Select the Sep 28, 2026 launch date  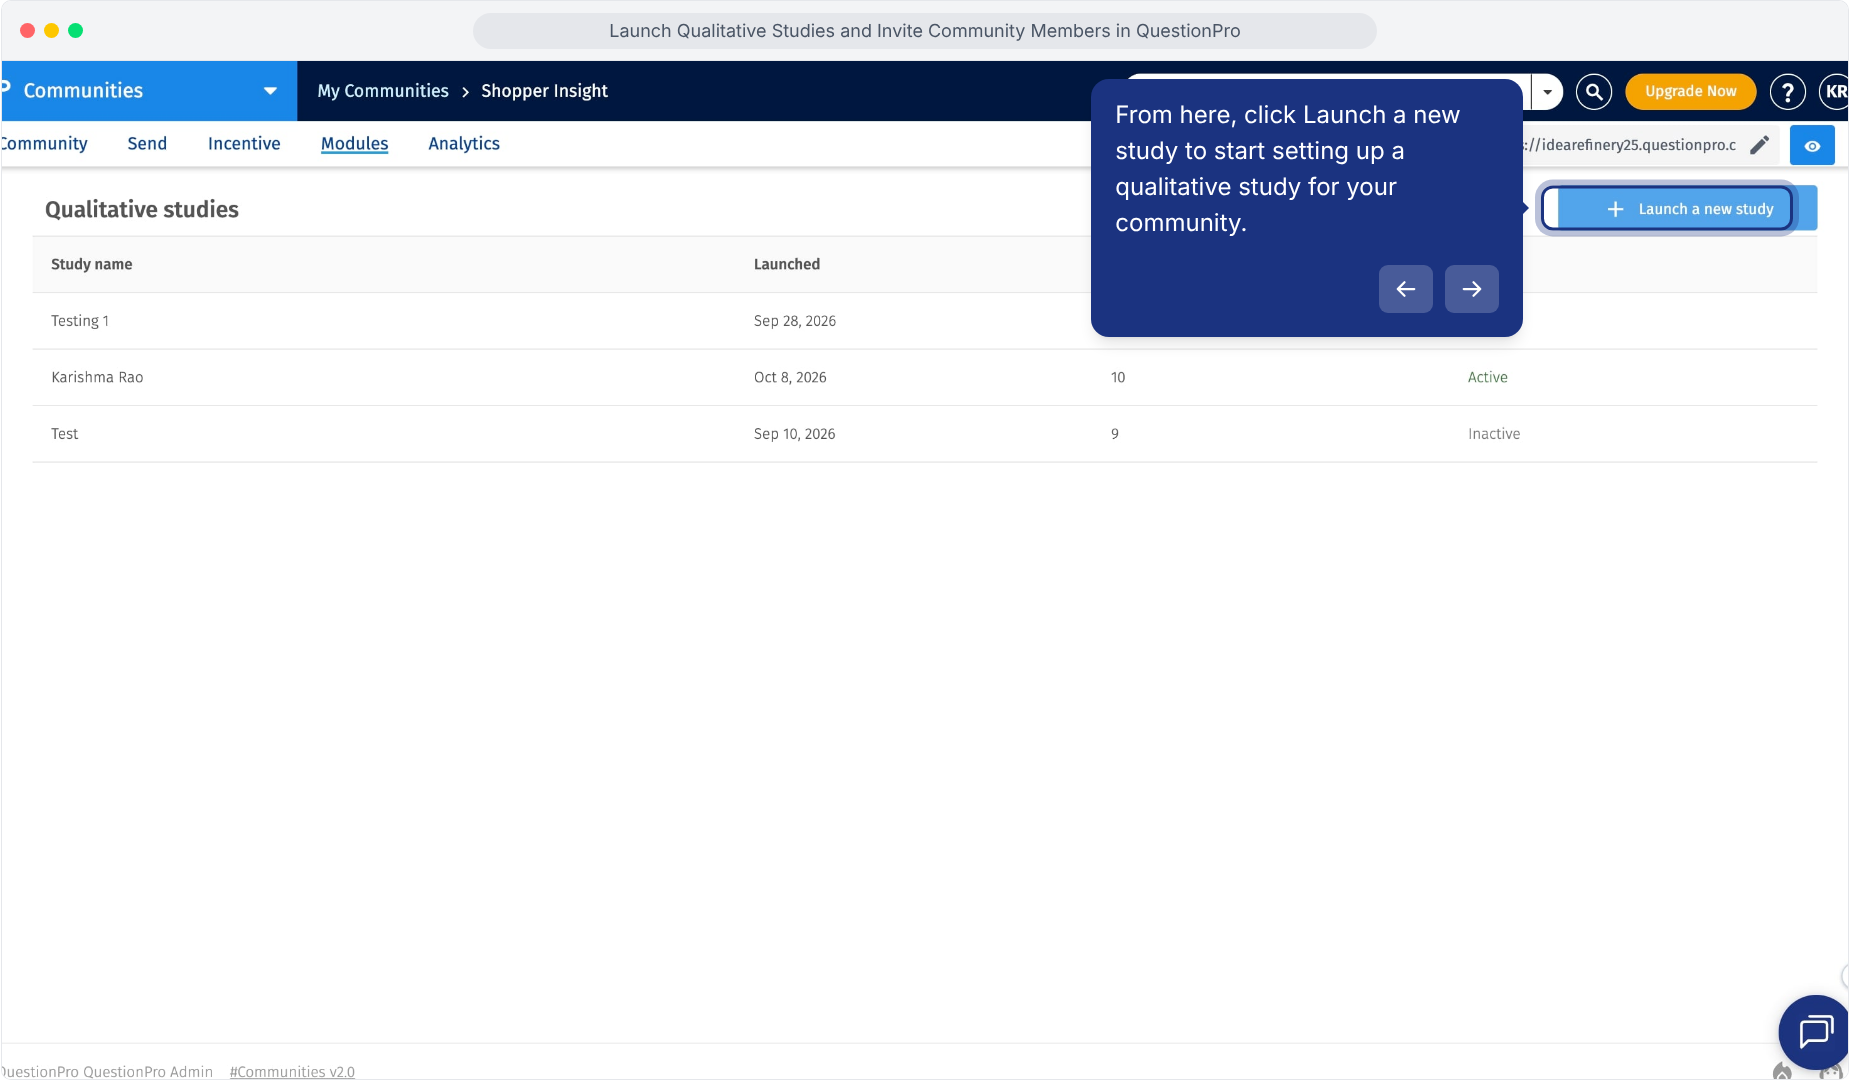point(795,321)
